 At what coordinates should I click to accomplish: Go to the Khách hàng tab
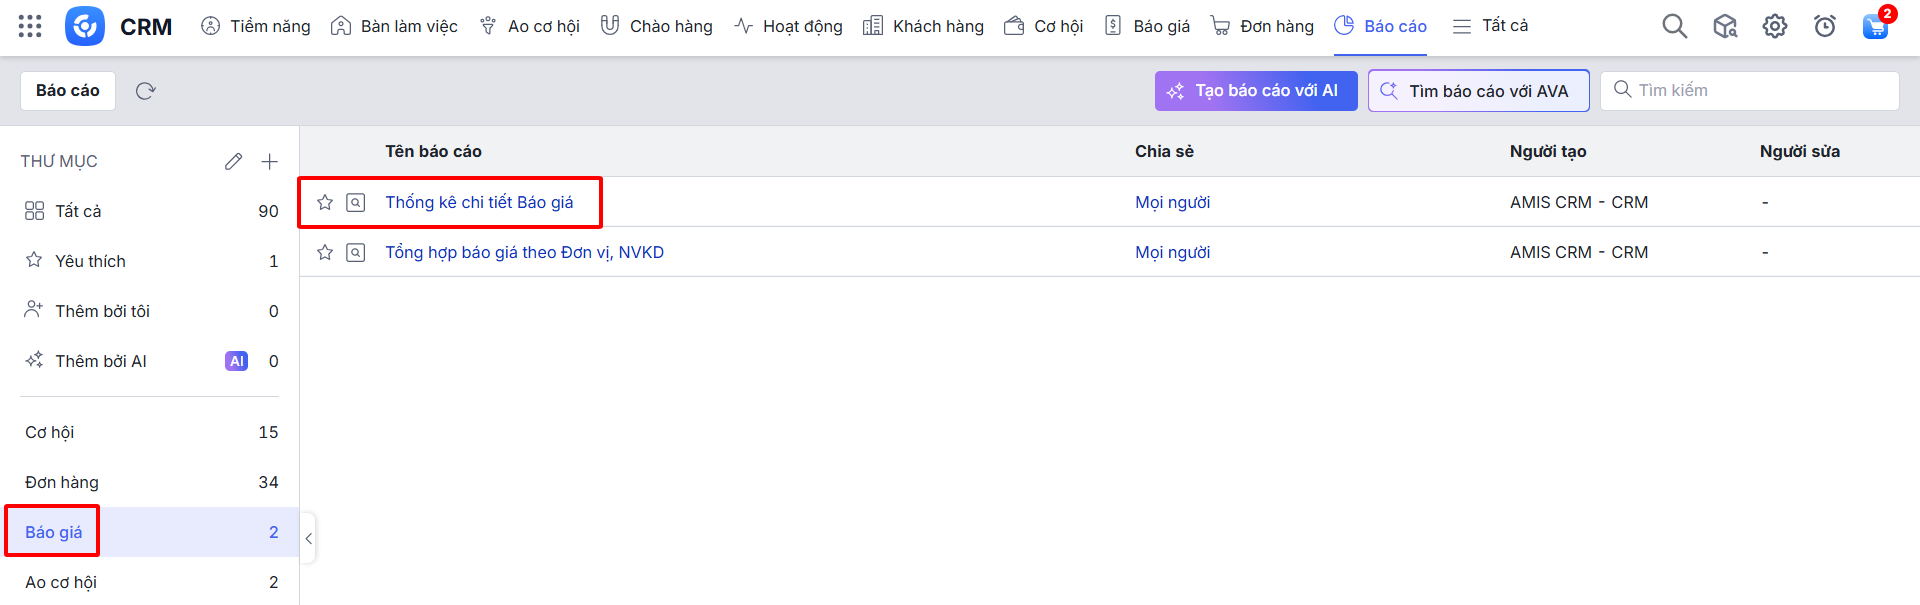(923, 26)
